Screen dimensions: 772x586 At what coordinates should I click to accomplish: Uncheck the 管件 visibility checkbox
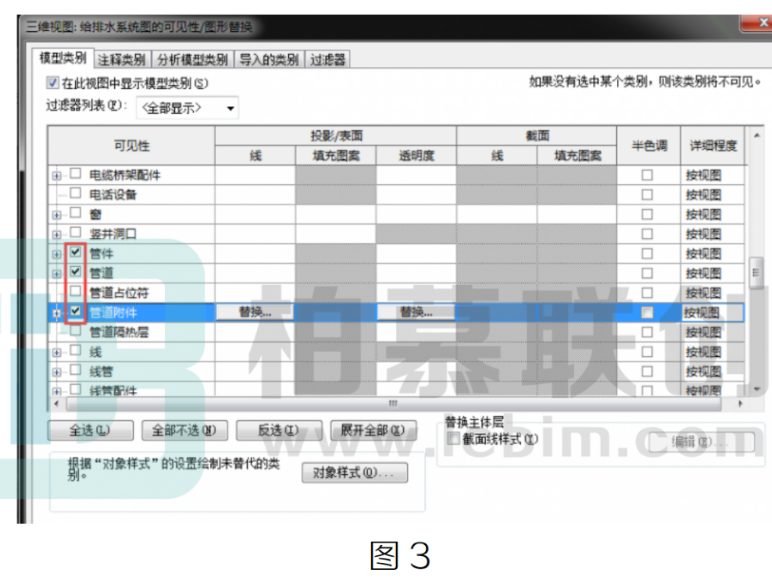tap(75, 252)
